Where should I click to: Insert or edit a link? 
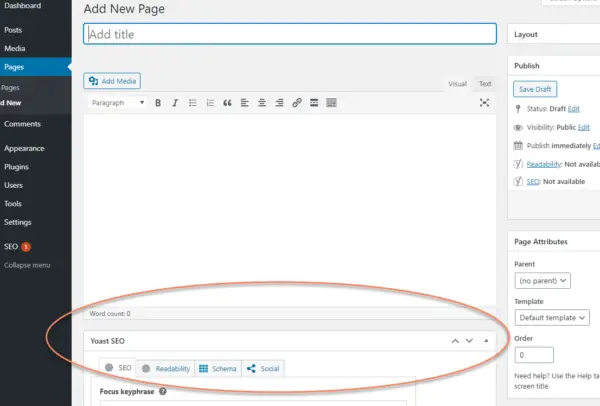[297, 103]
